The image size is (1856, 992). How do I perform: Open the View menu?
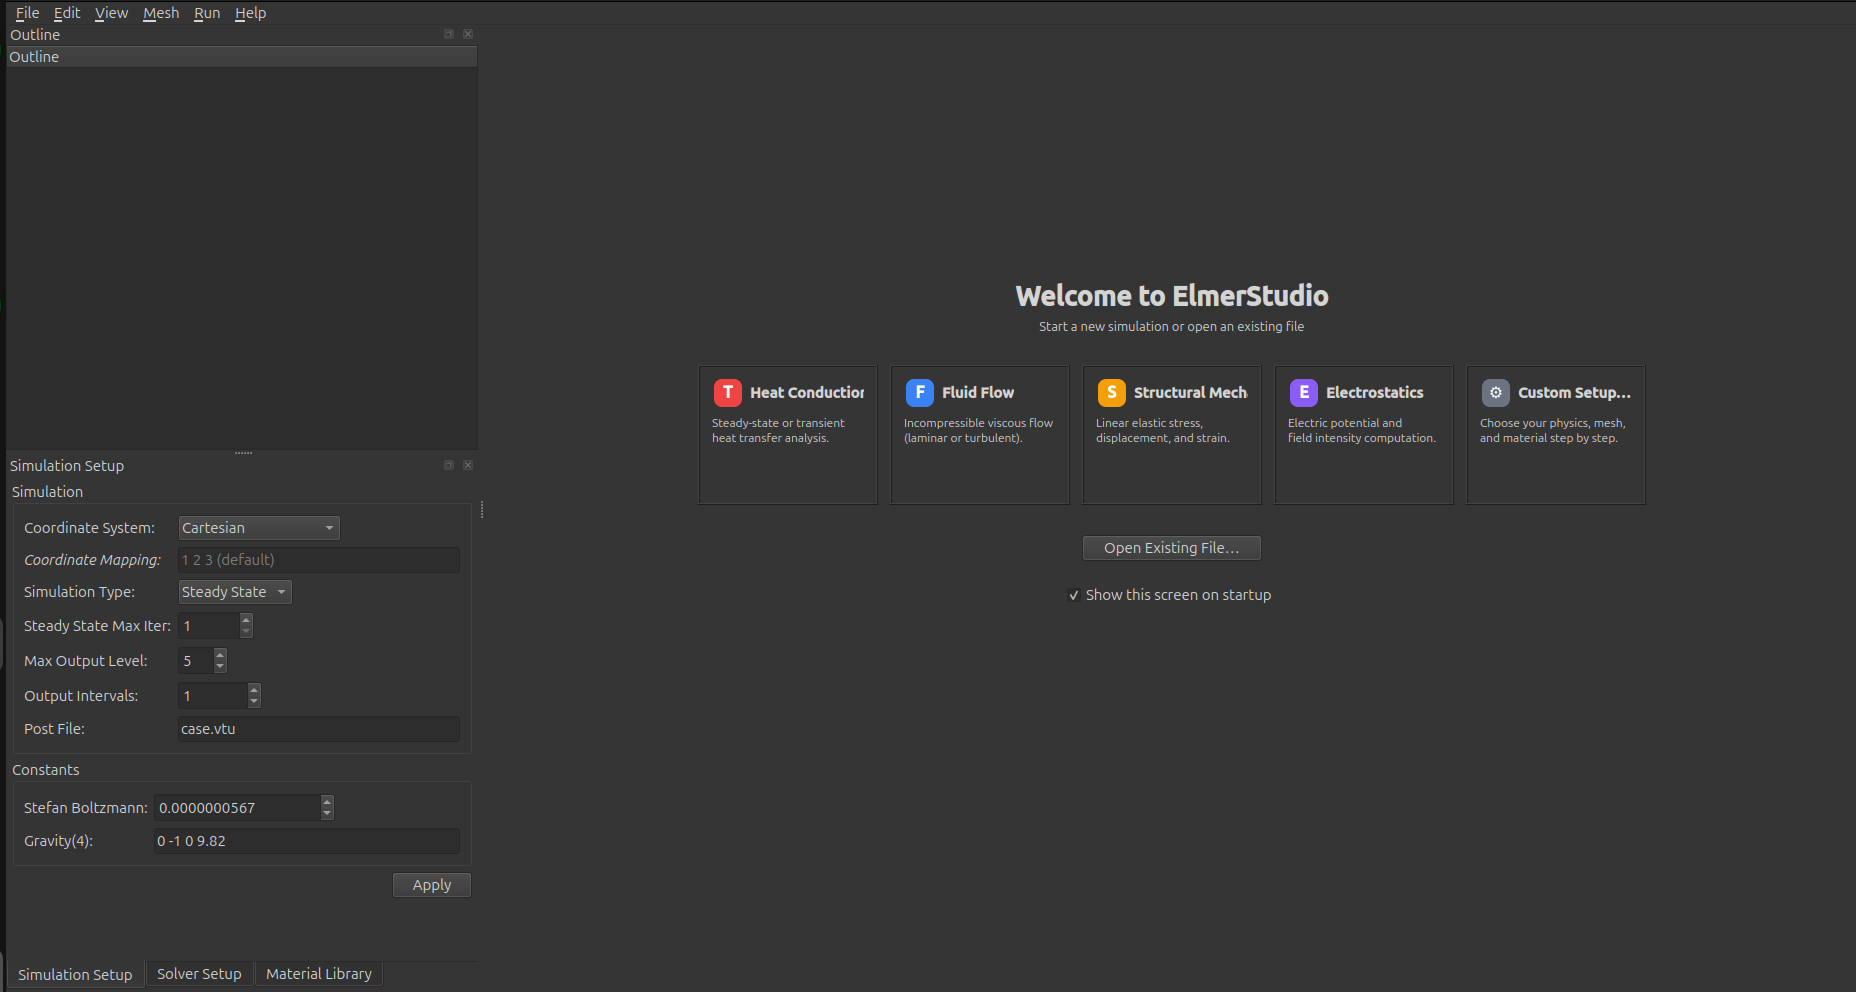click(111, 13)
